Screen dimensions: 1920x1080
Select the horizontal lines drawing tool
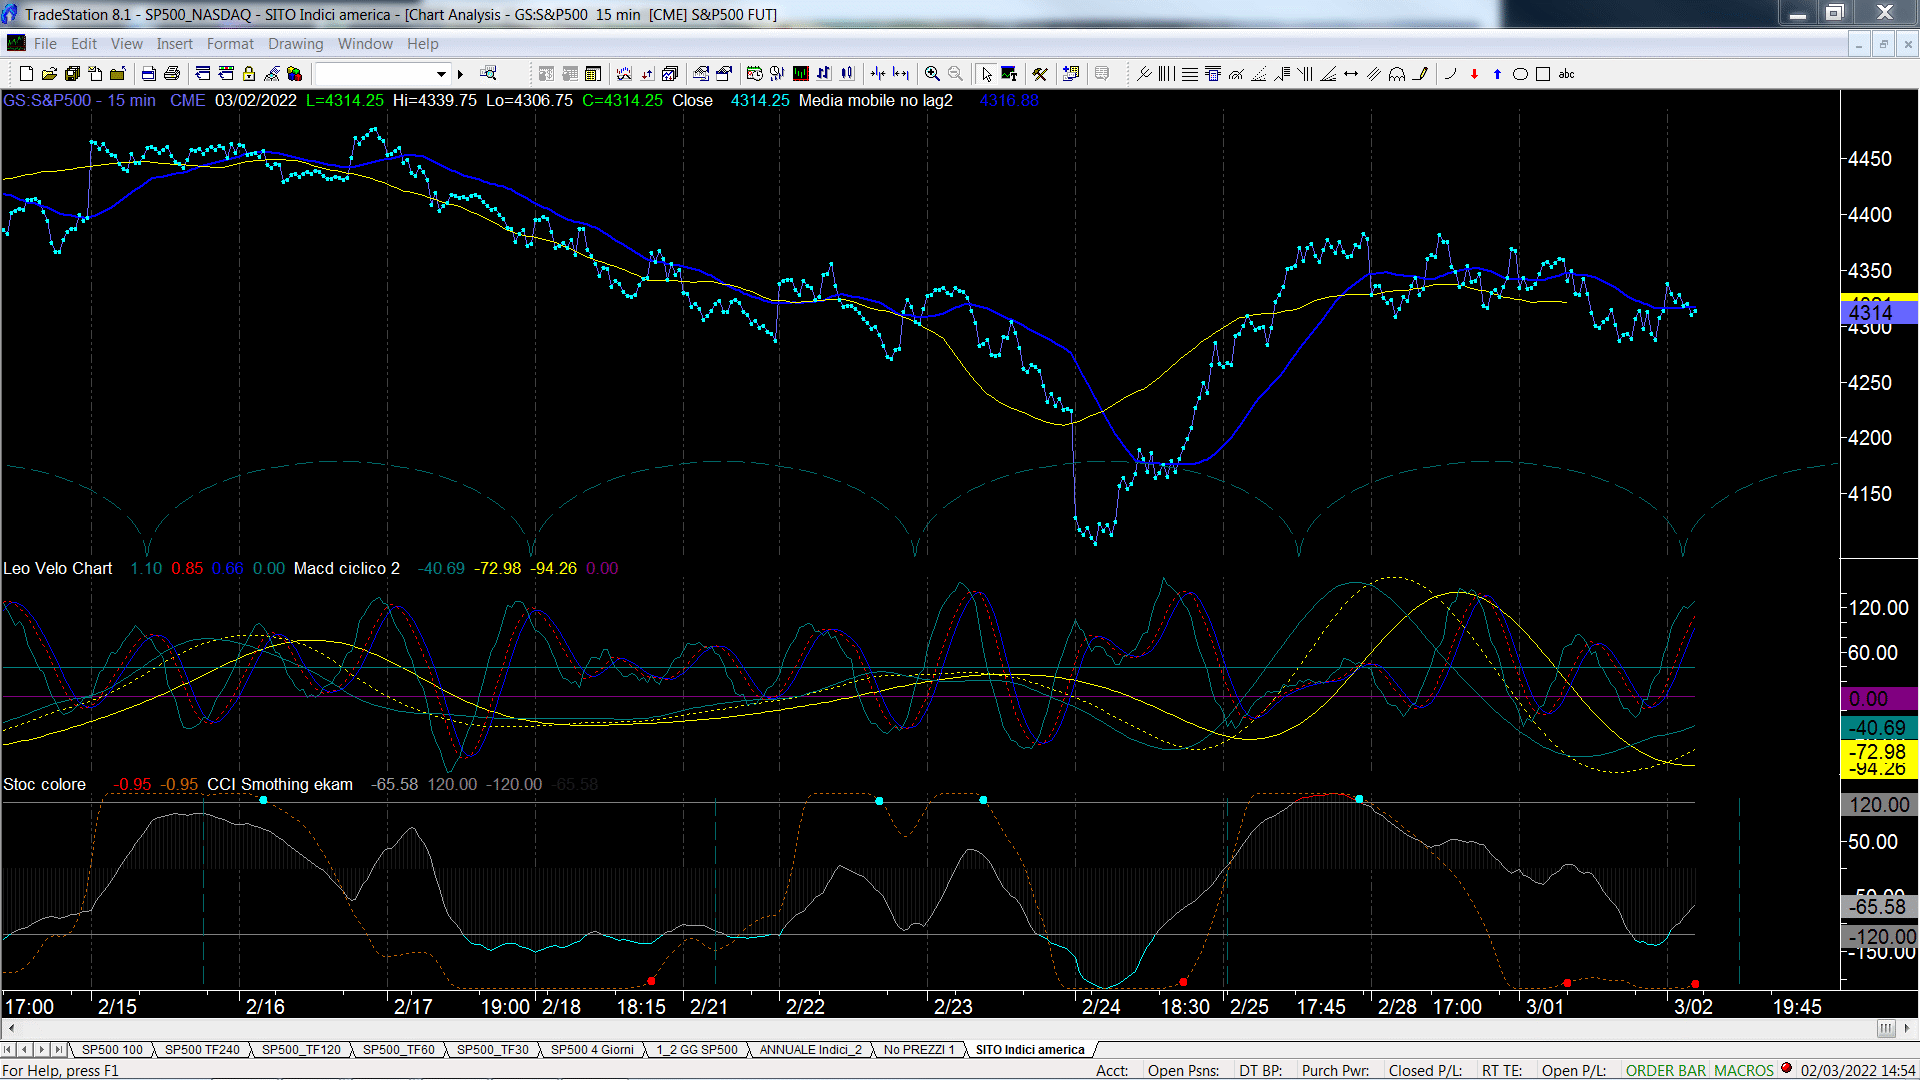click(1190, 74)
